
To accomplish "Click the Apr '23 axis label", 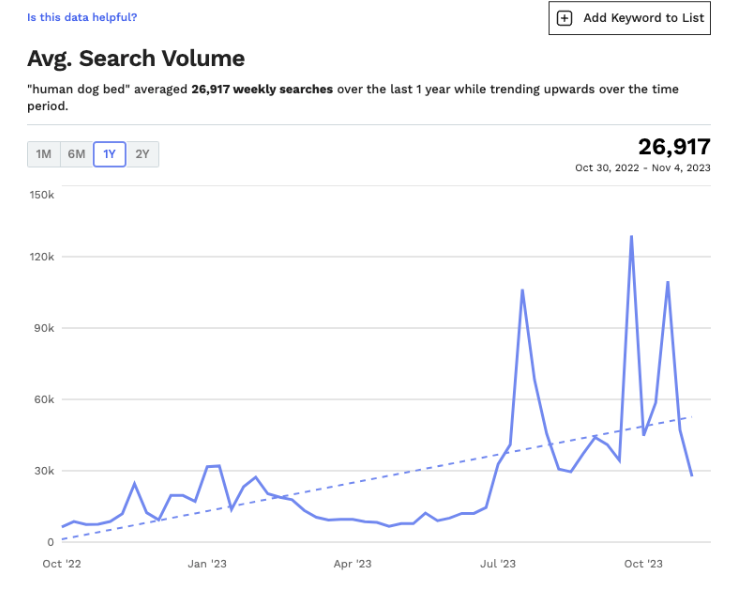I will tap(352, 564).
